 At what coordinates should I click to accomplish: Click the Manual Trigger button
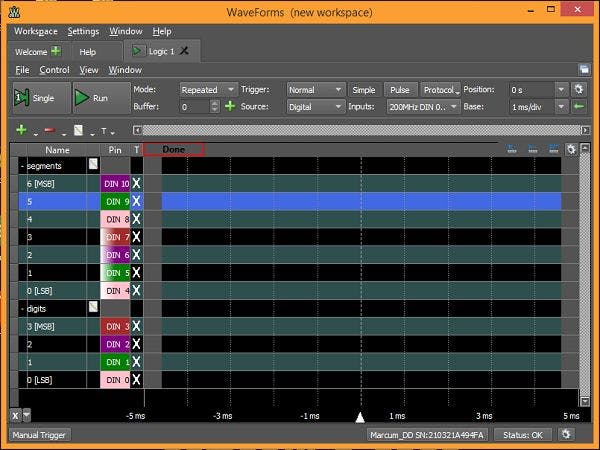tap(39, 435)
